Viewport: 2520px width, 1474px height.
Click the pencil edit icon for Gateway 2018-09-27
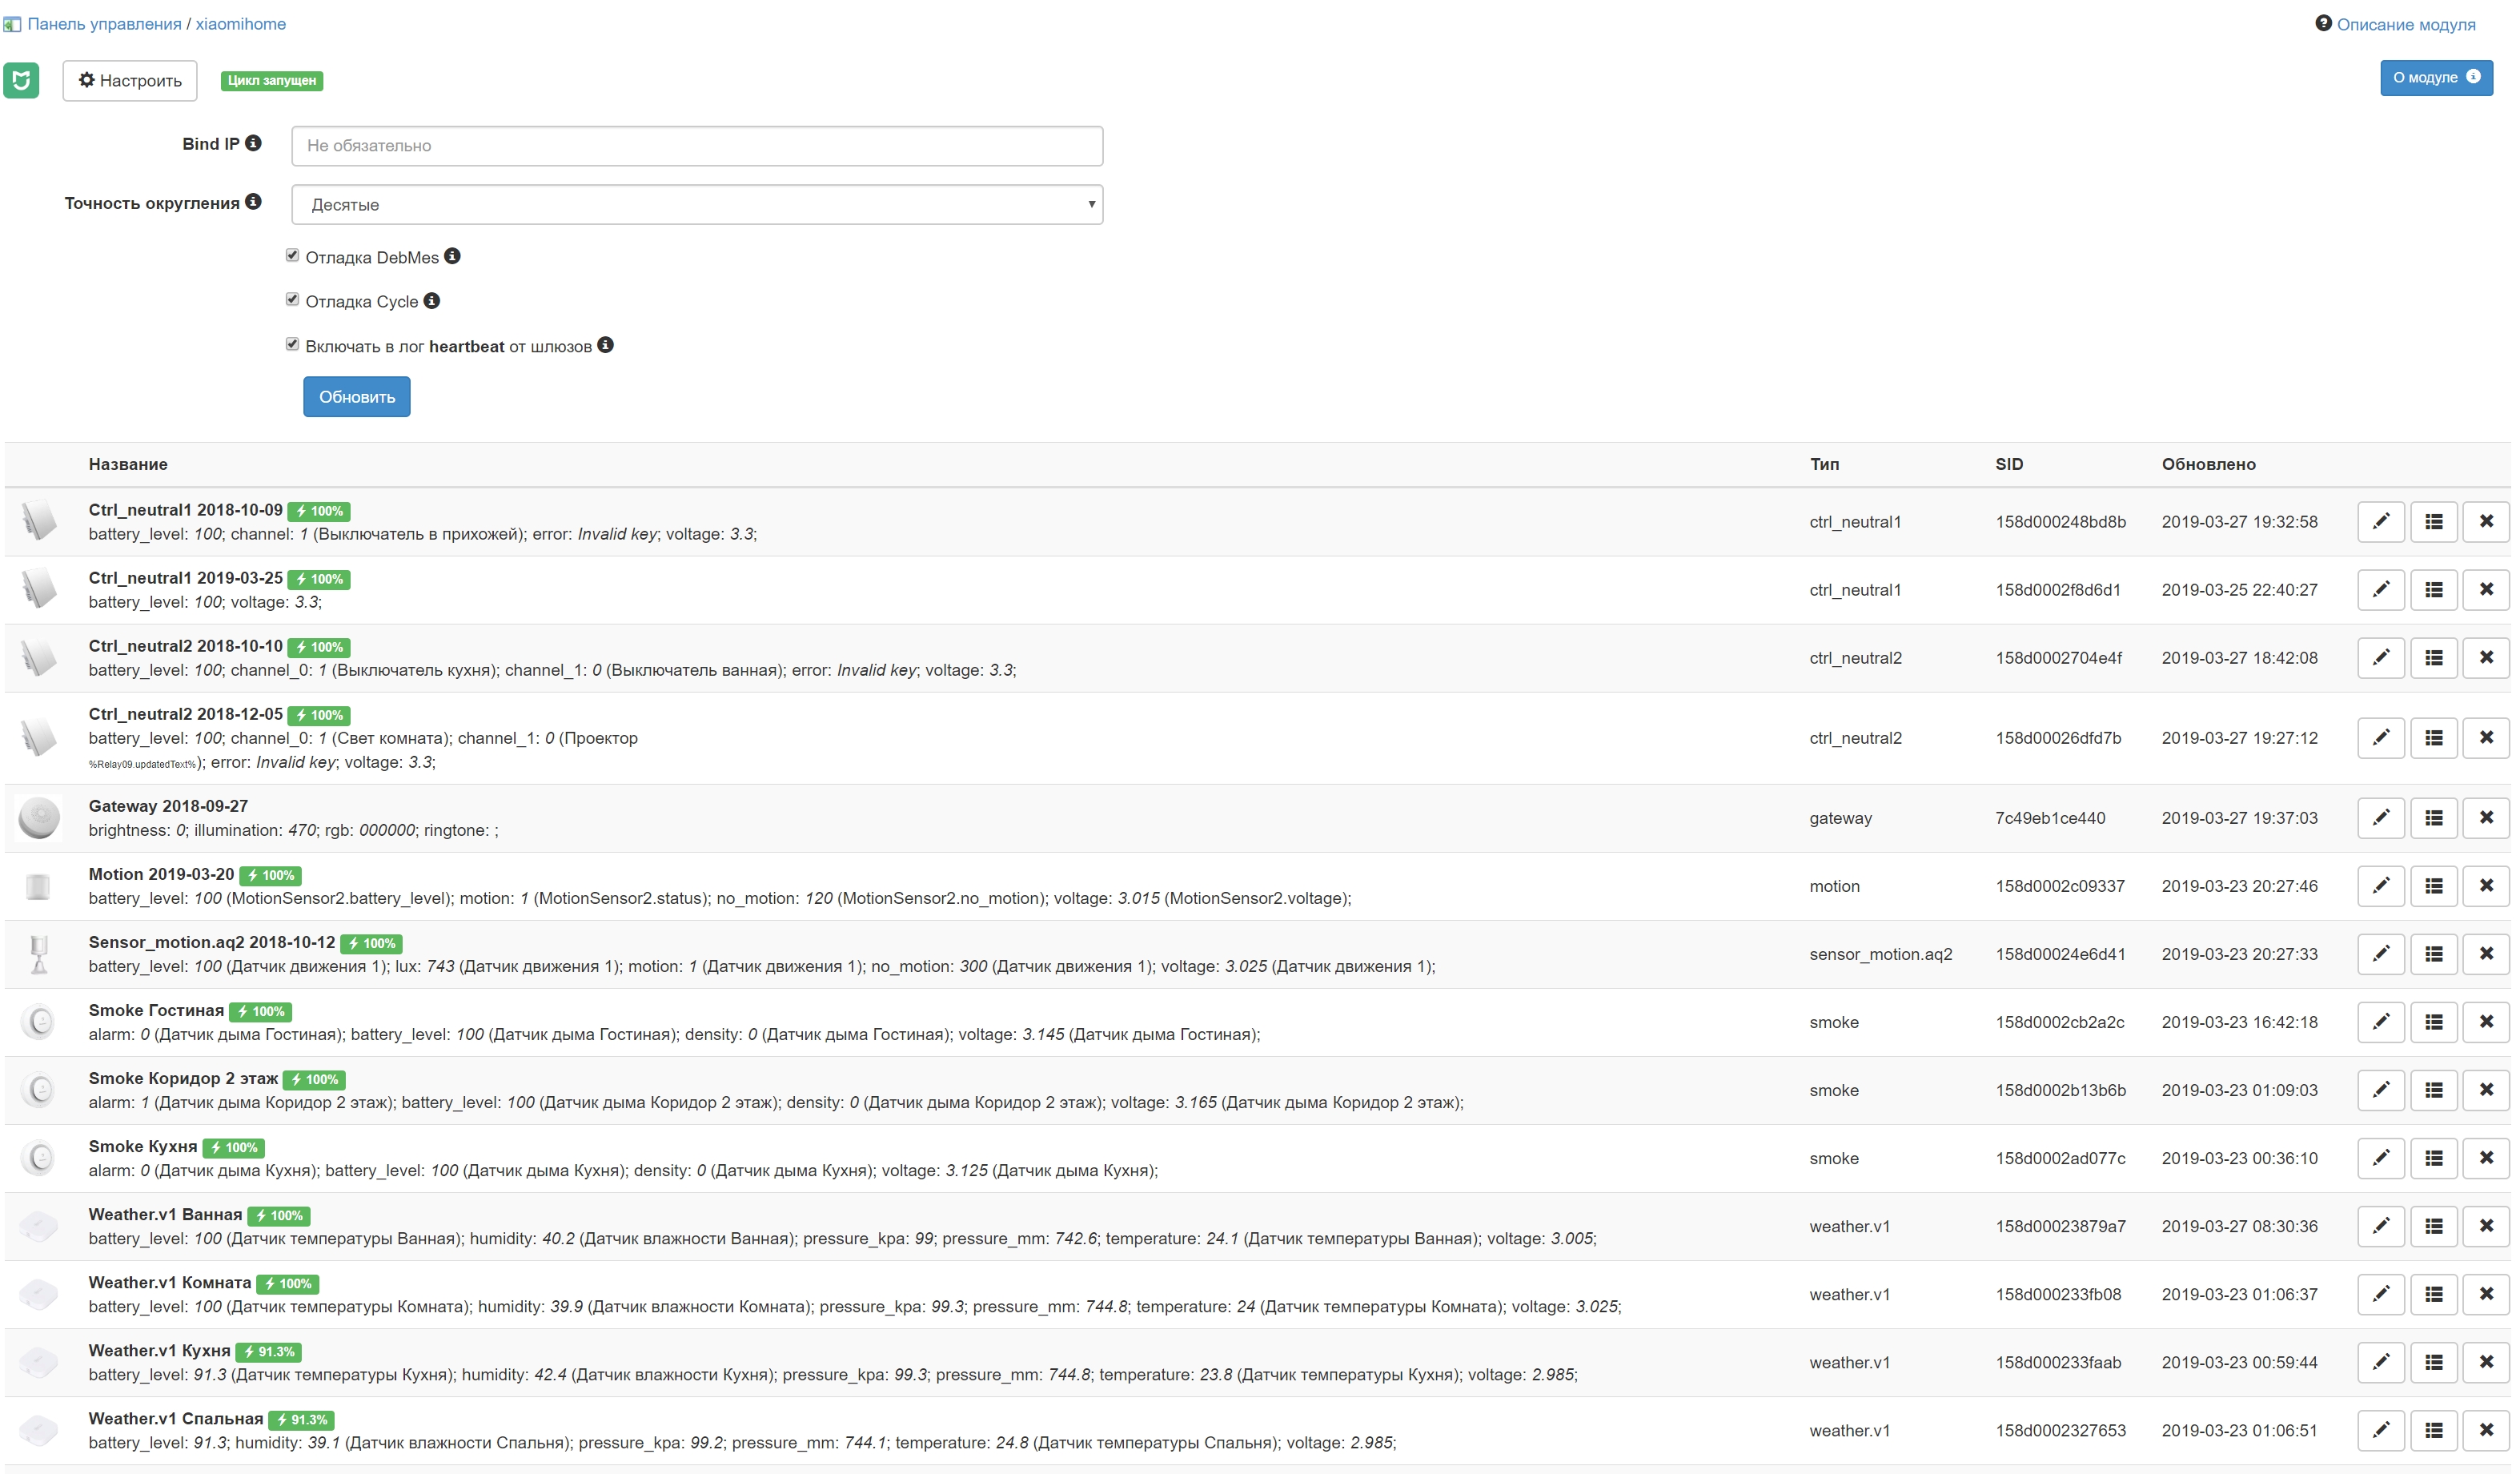click(x=2380, y=818)
